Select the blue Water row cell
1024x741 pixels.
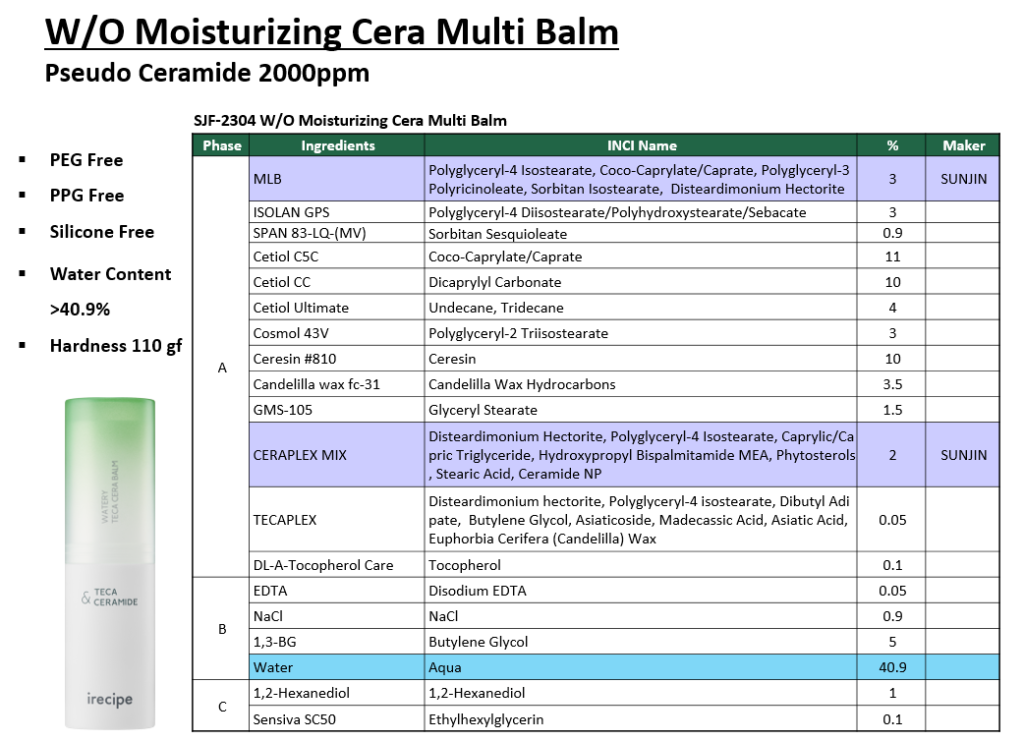(x=337, y=667)
